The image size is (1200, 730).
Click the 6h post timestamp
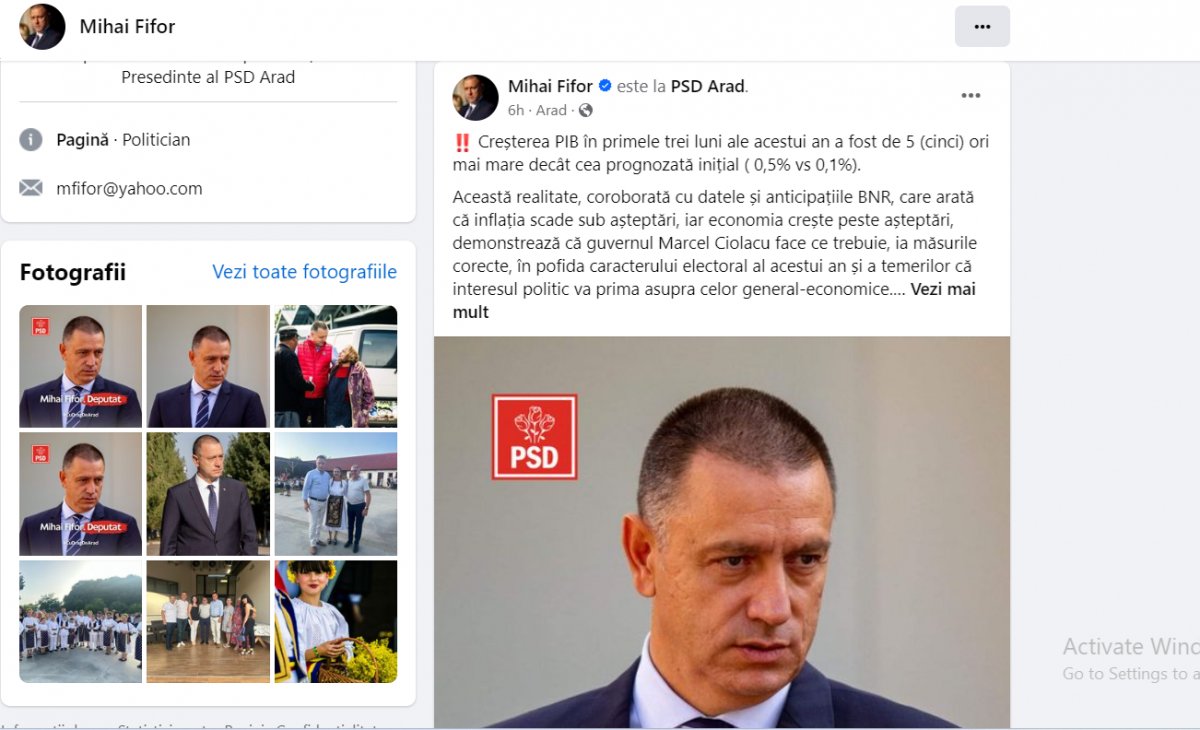pyautogui.click(x=515, y=110)
